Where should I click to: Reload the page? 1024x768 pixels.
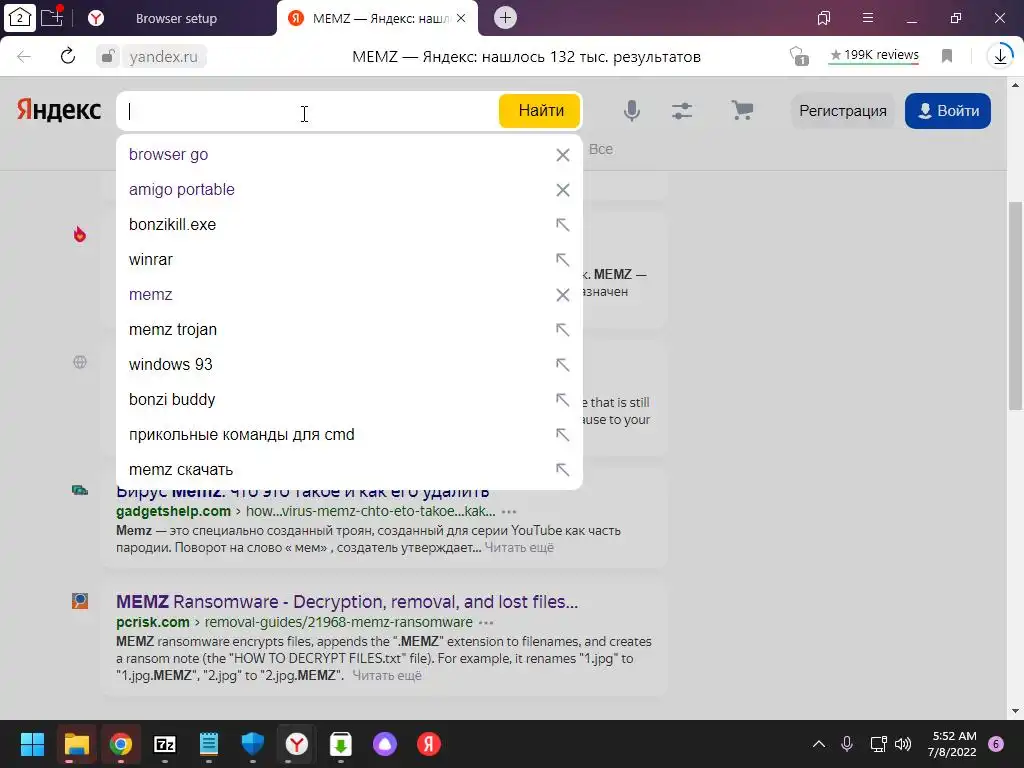(68, 56)
